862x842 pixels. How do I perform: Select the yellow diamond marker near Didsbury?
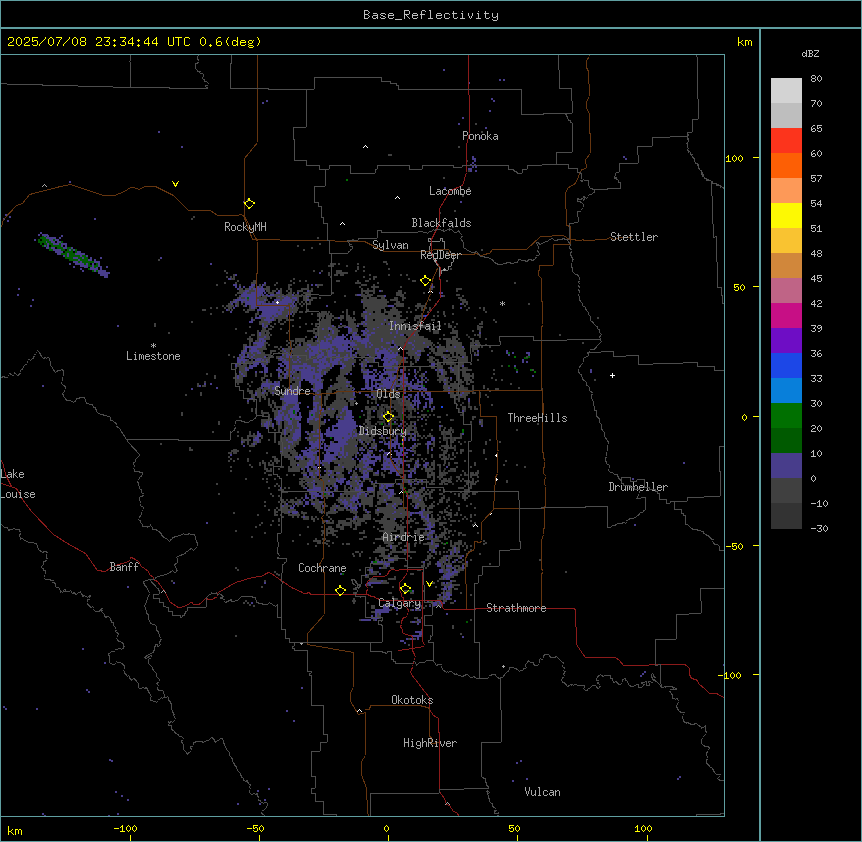pos(388,417)
